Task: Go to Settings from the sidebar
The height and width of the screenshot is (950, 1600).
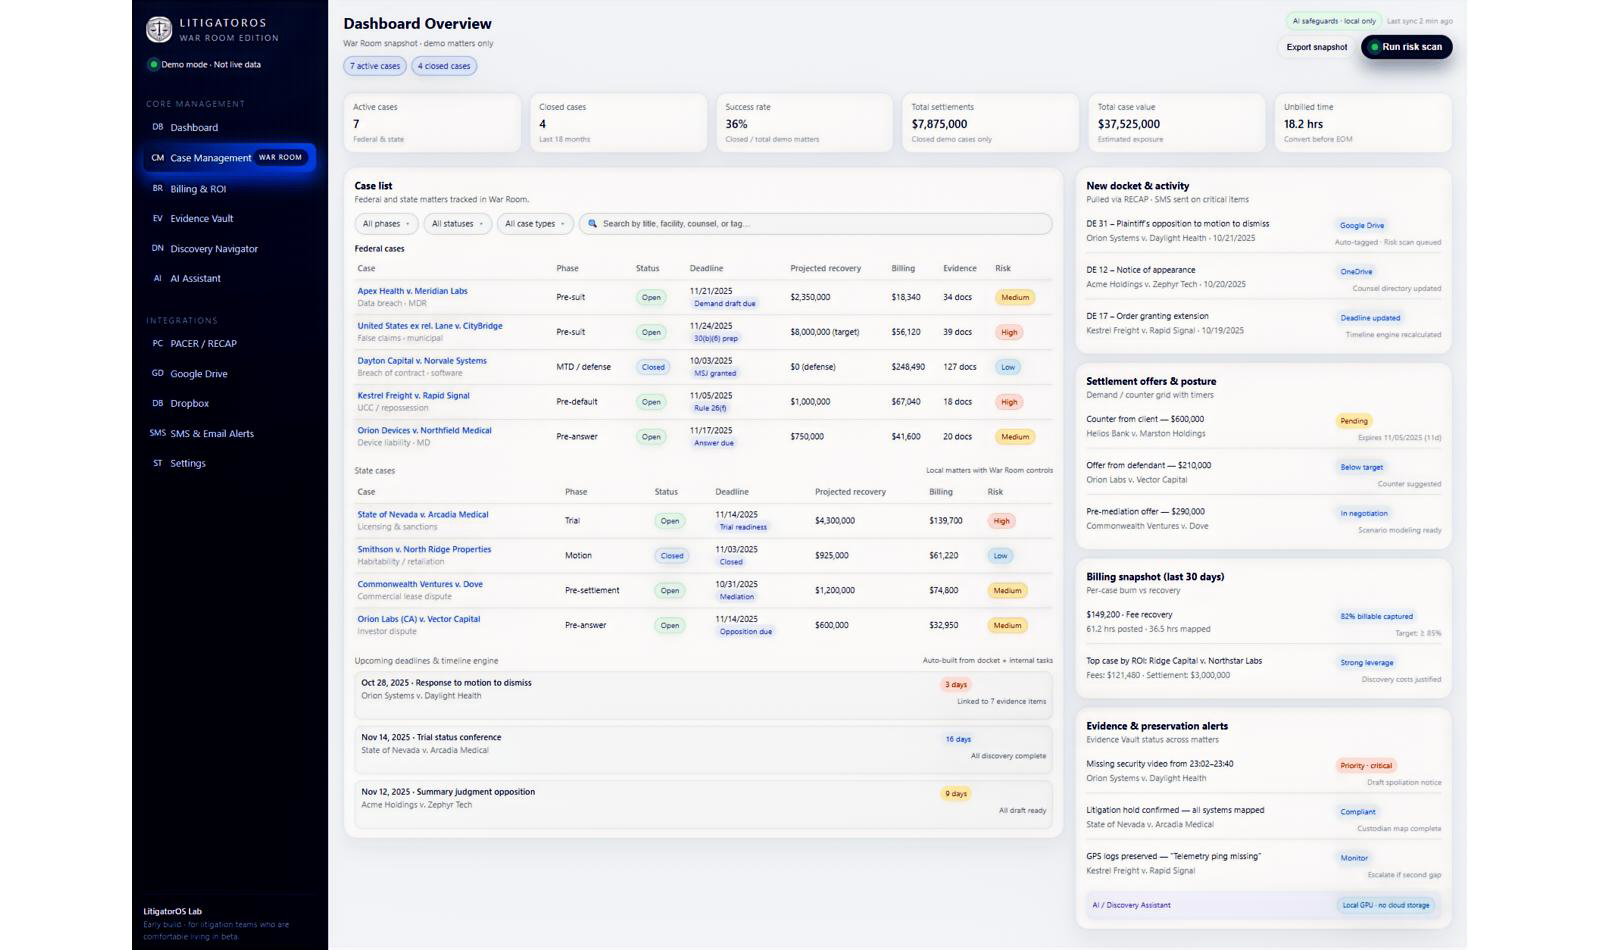Action: [x=188, y=463]
